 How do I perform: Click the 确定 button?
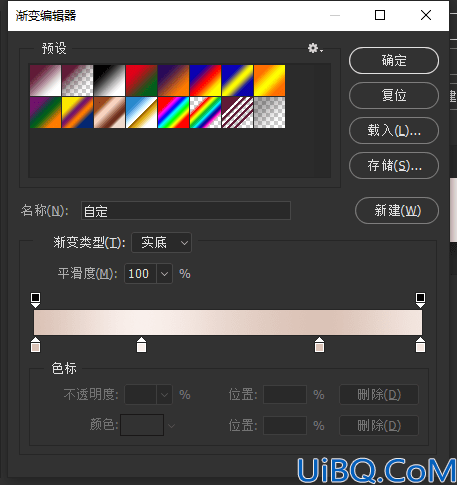(x=394, y=61)
